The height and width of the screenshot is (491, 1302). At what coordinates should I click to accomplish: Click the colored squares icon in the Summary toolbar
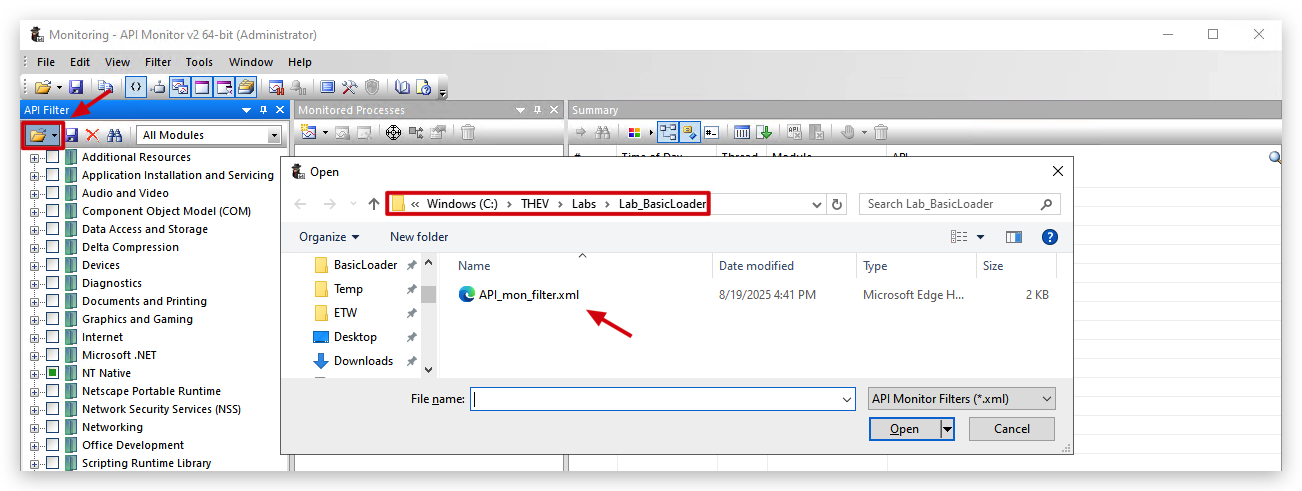pyautogui.click(x=634, y=132)
